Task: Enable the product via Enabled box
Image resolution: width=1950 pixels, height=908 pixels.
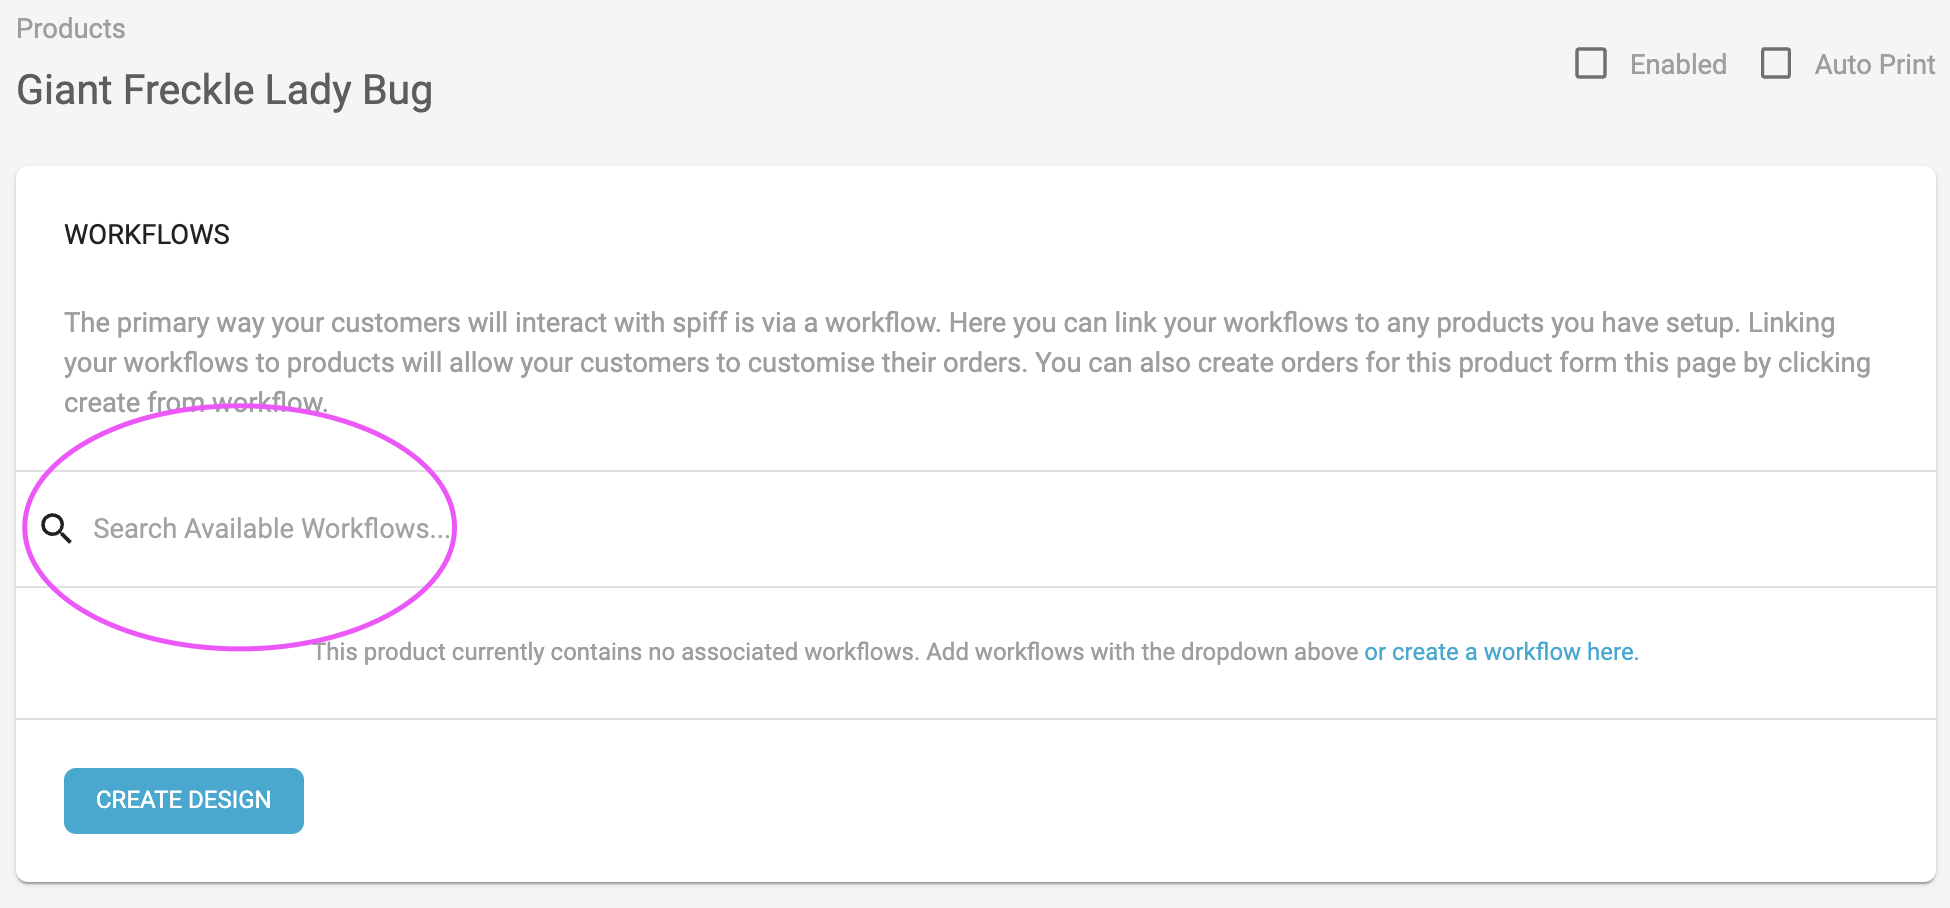Action: tap(1591, 63)
